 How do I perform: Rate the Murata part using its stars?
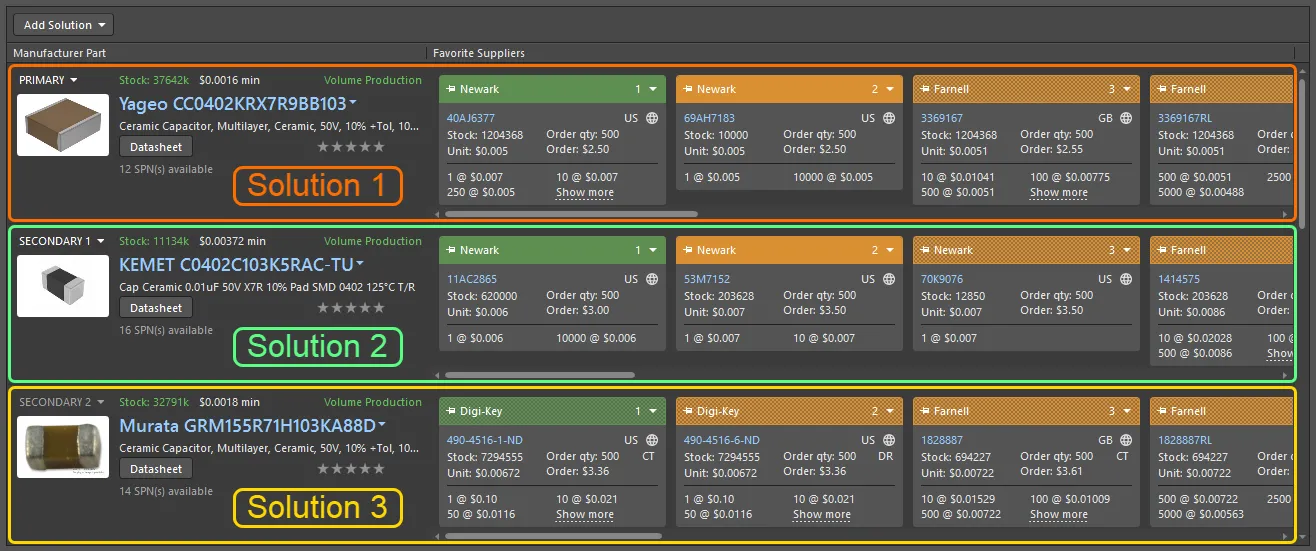tap(351, 469)
